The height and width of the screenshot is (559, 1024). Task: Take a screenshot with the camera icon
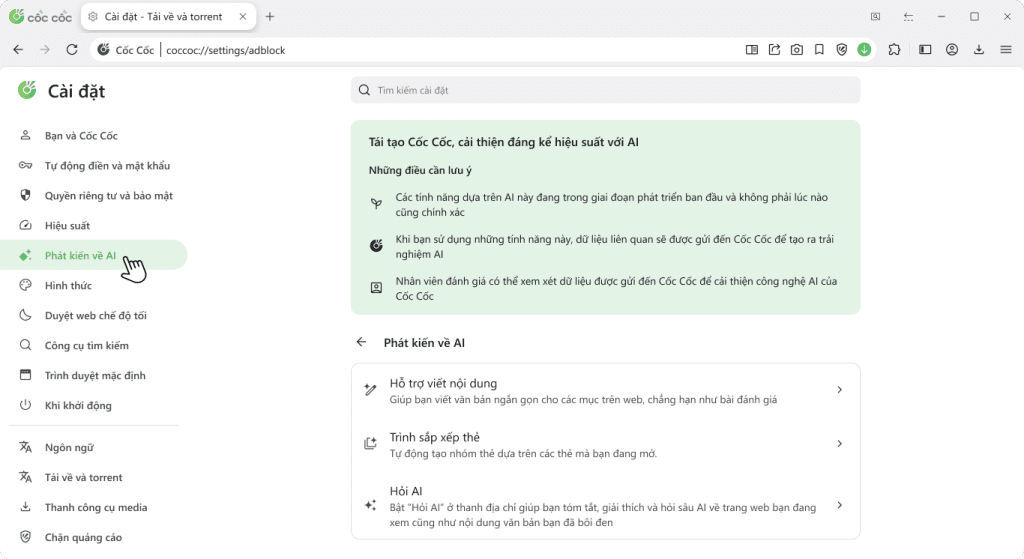tap(796, 50)
